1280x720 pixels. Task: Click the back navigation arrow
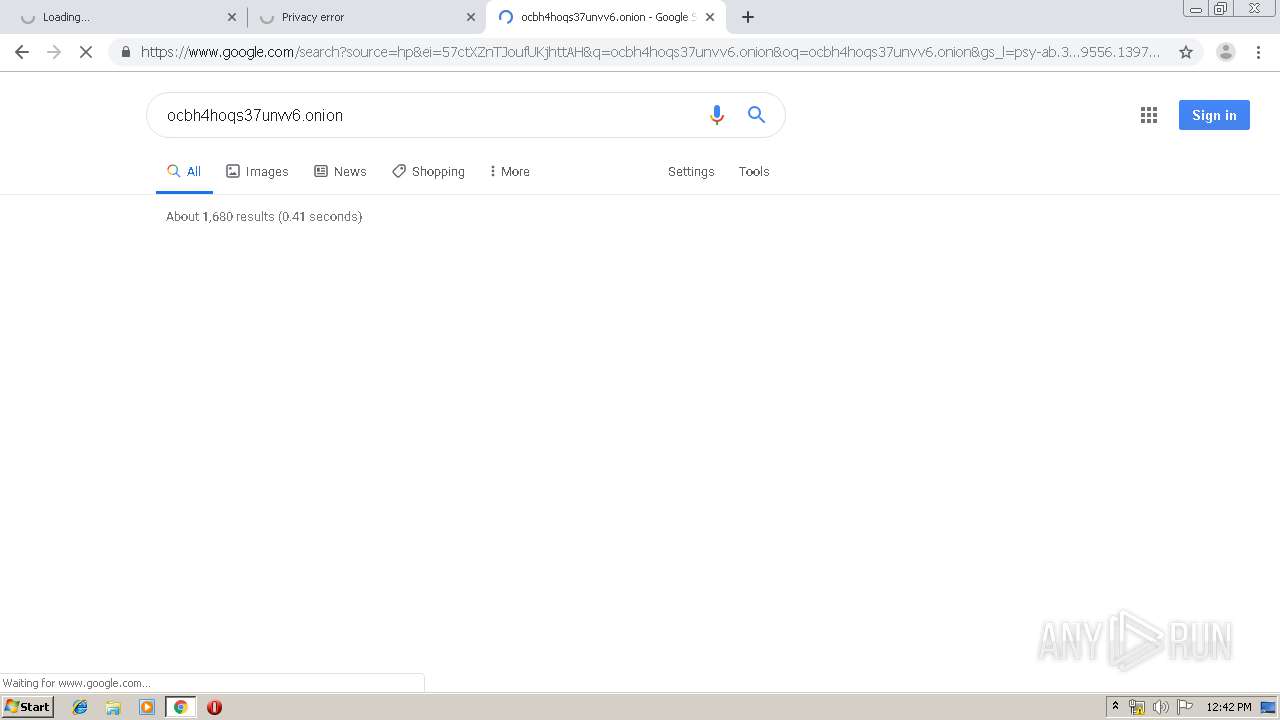[x=22, y=52]
